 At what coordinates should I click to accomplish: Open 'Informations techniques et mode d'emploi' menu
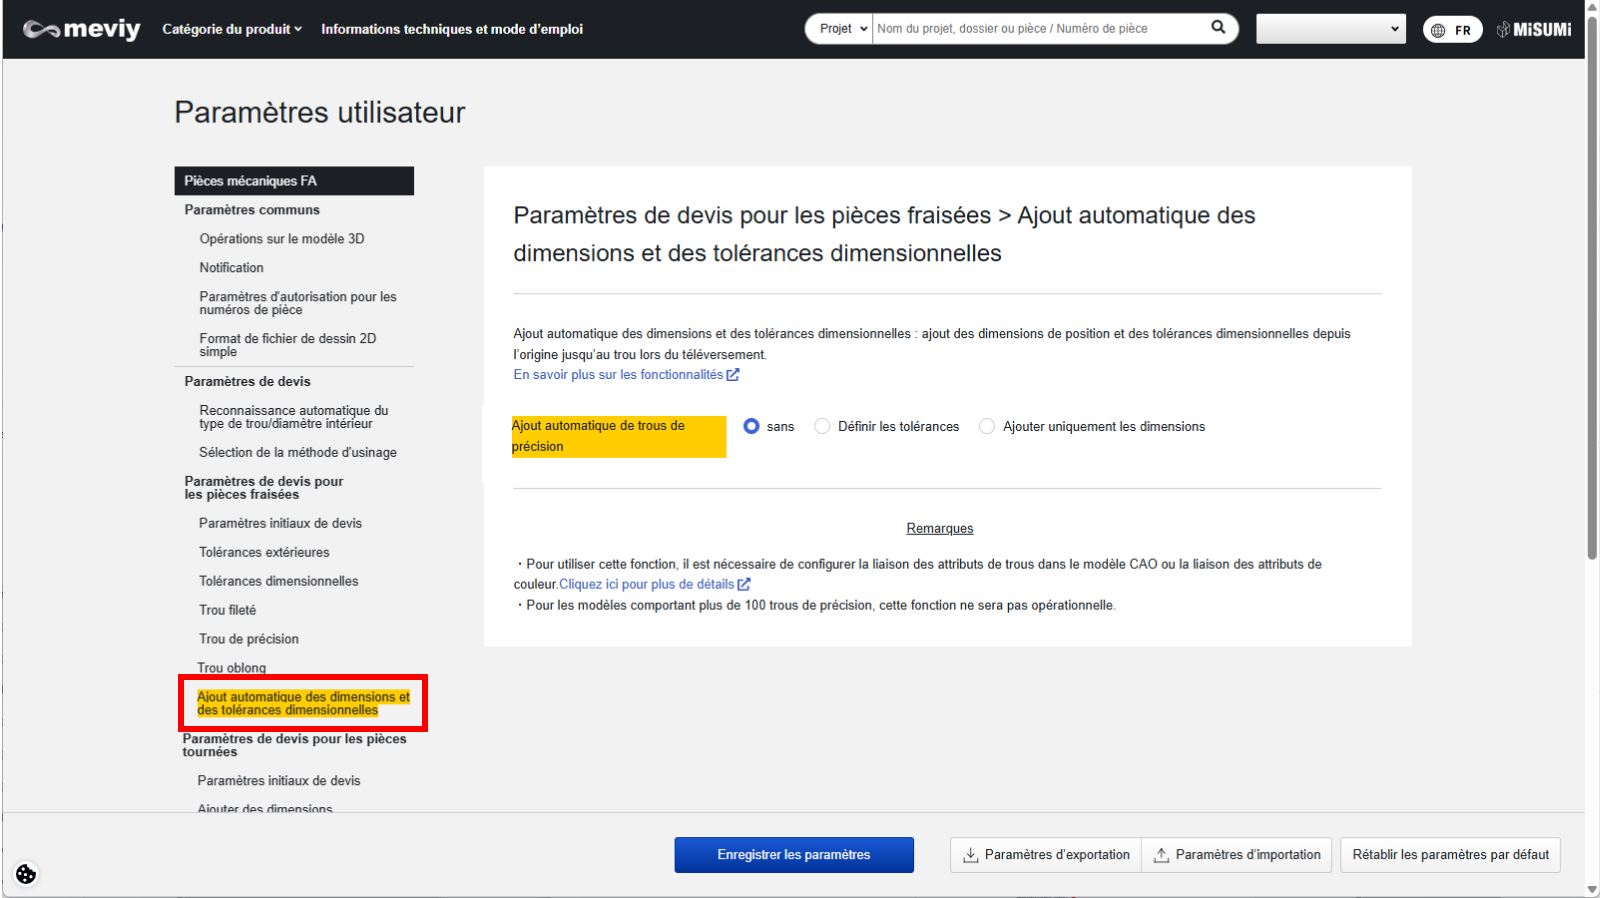click(452, 29)
